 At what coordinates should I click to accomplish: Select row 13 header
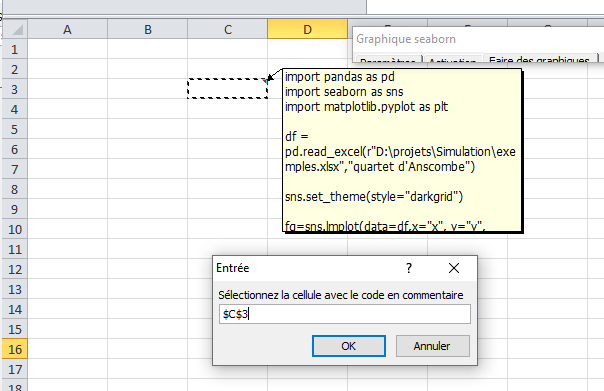(x=15, y=290)
